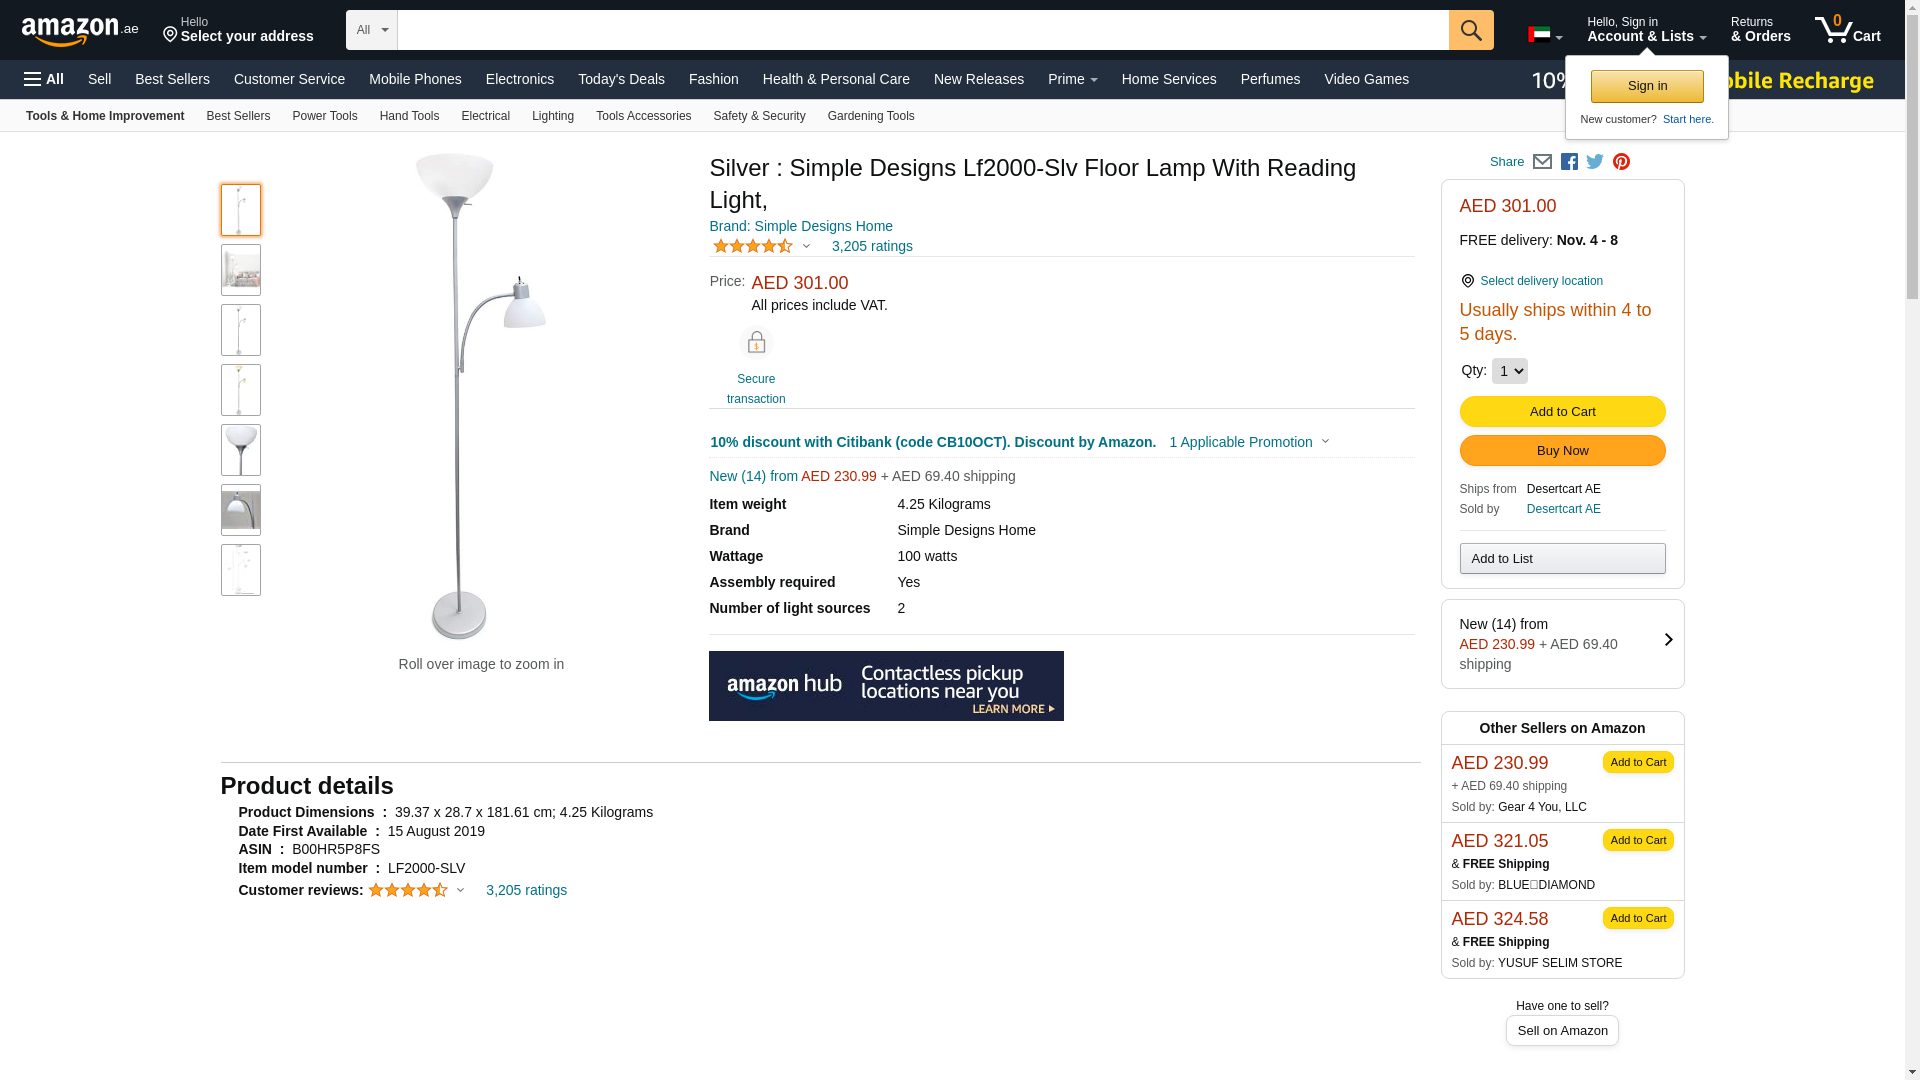This screenshot has width=1920, height=1080.
Task: Open the All hamburger menu
Action: [44, 79]
